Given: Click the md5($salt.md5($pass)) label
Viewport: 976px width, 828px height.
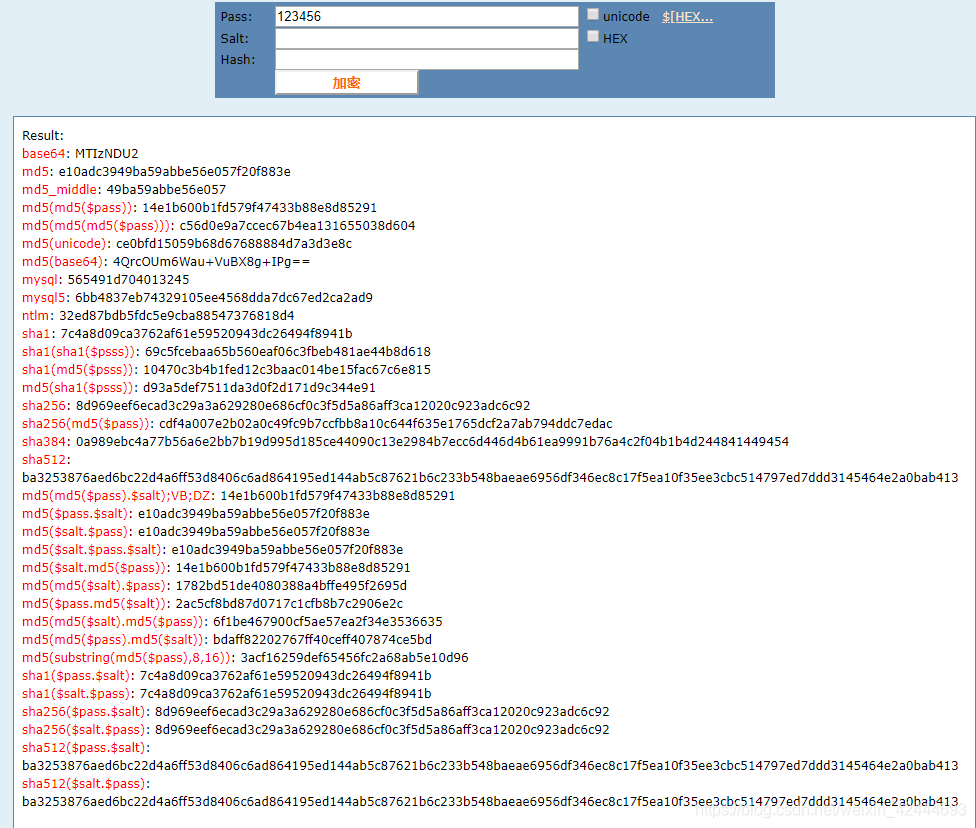Looking at the screenshot, I should pos(95,569).
